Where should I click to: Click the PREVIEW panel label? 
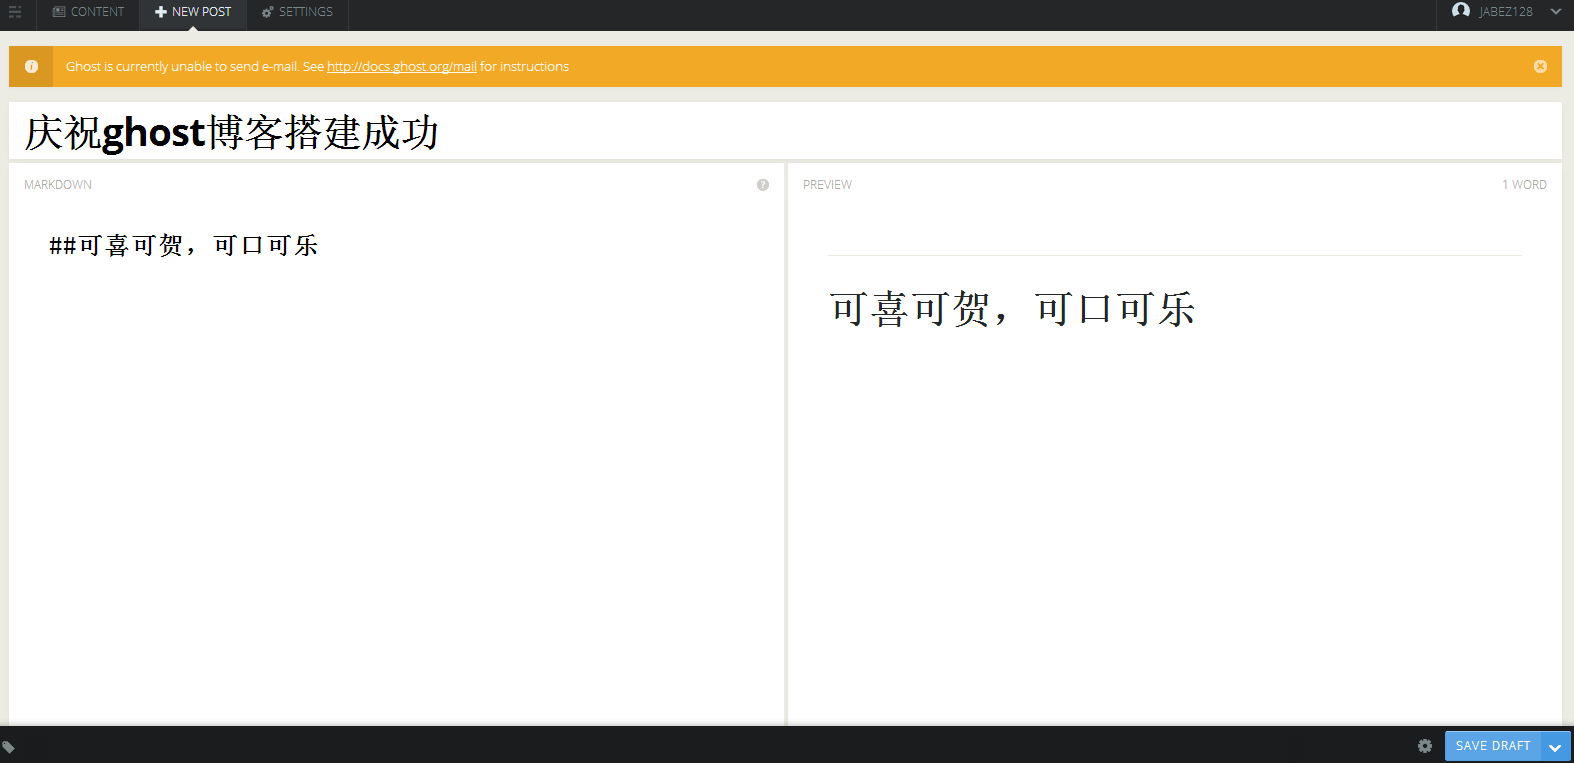click(x=827, y=185)
